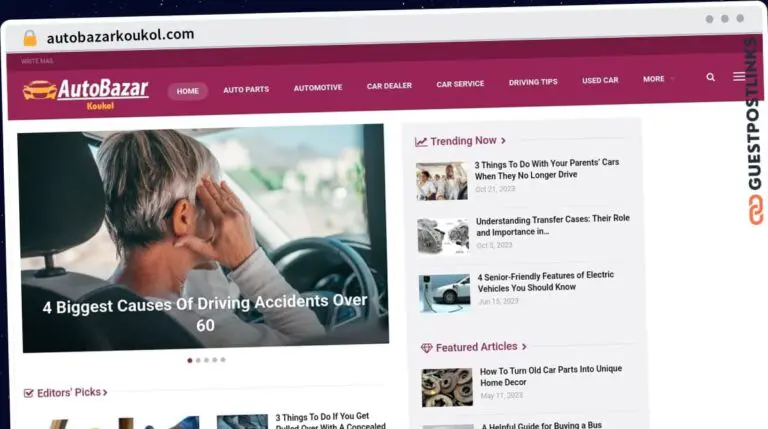Expand the Featured Articles arrow

point(524,346)
